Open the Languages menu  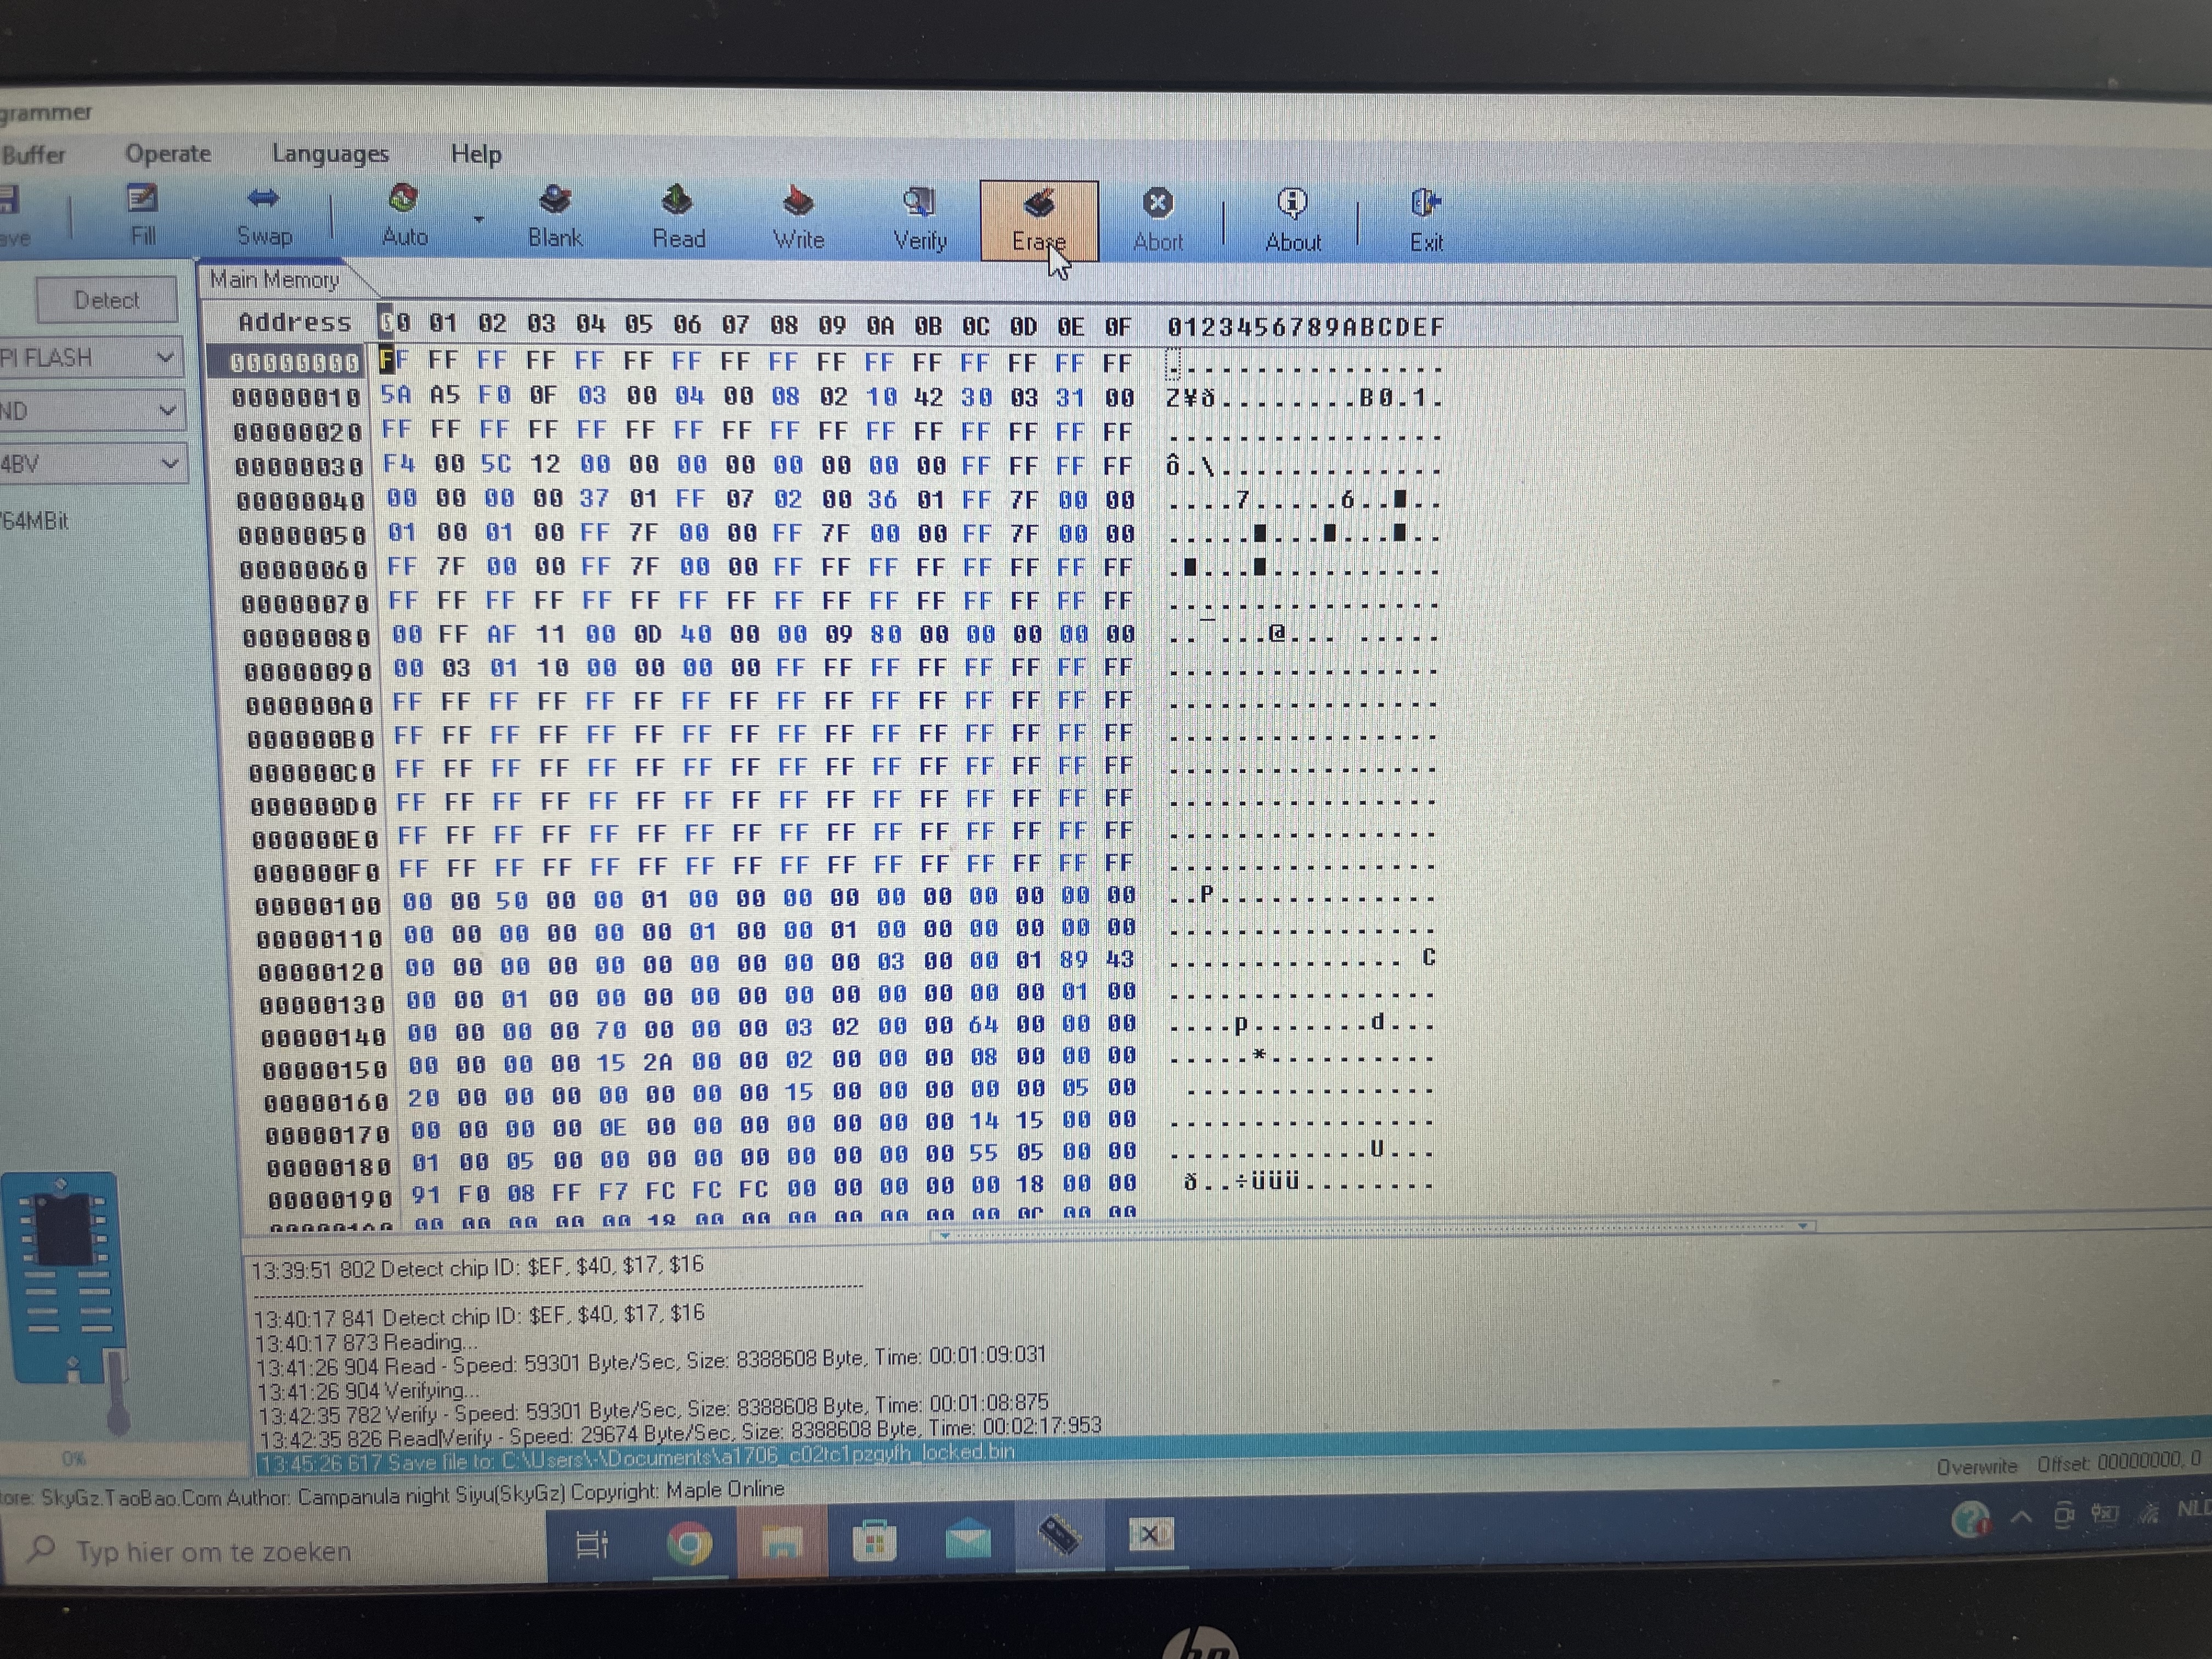330,154
